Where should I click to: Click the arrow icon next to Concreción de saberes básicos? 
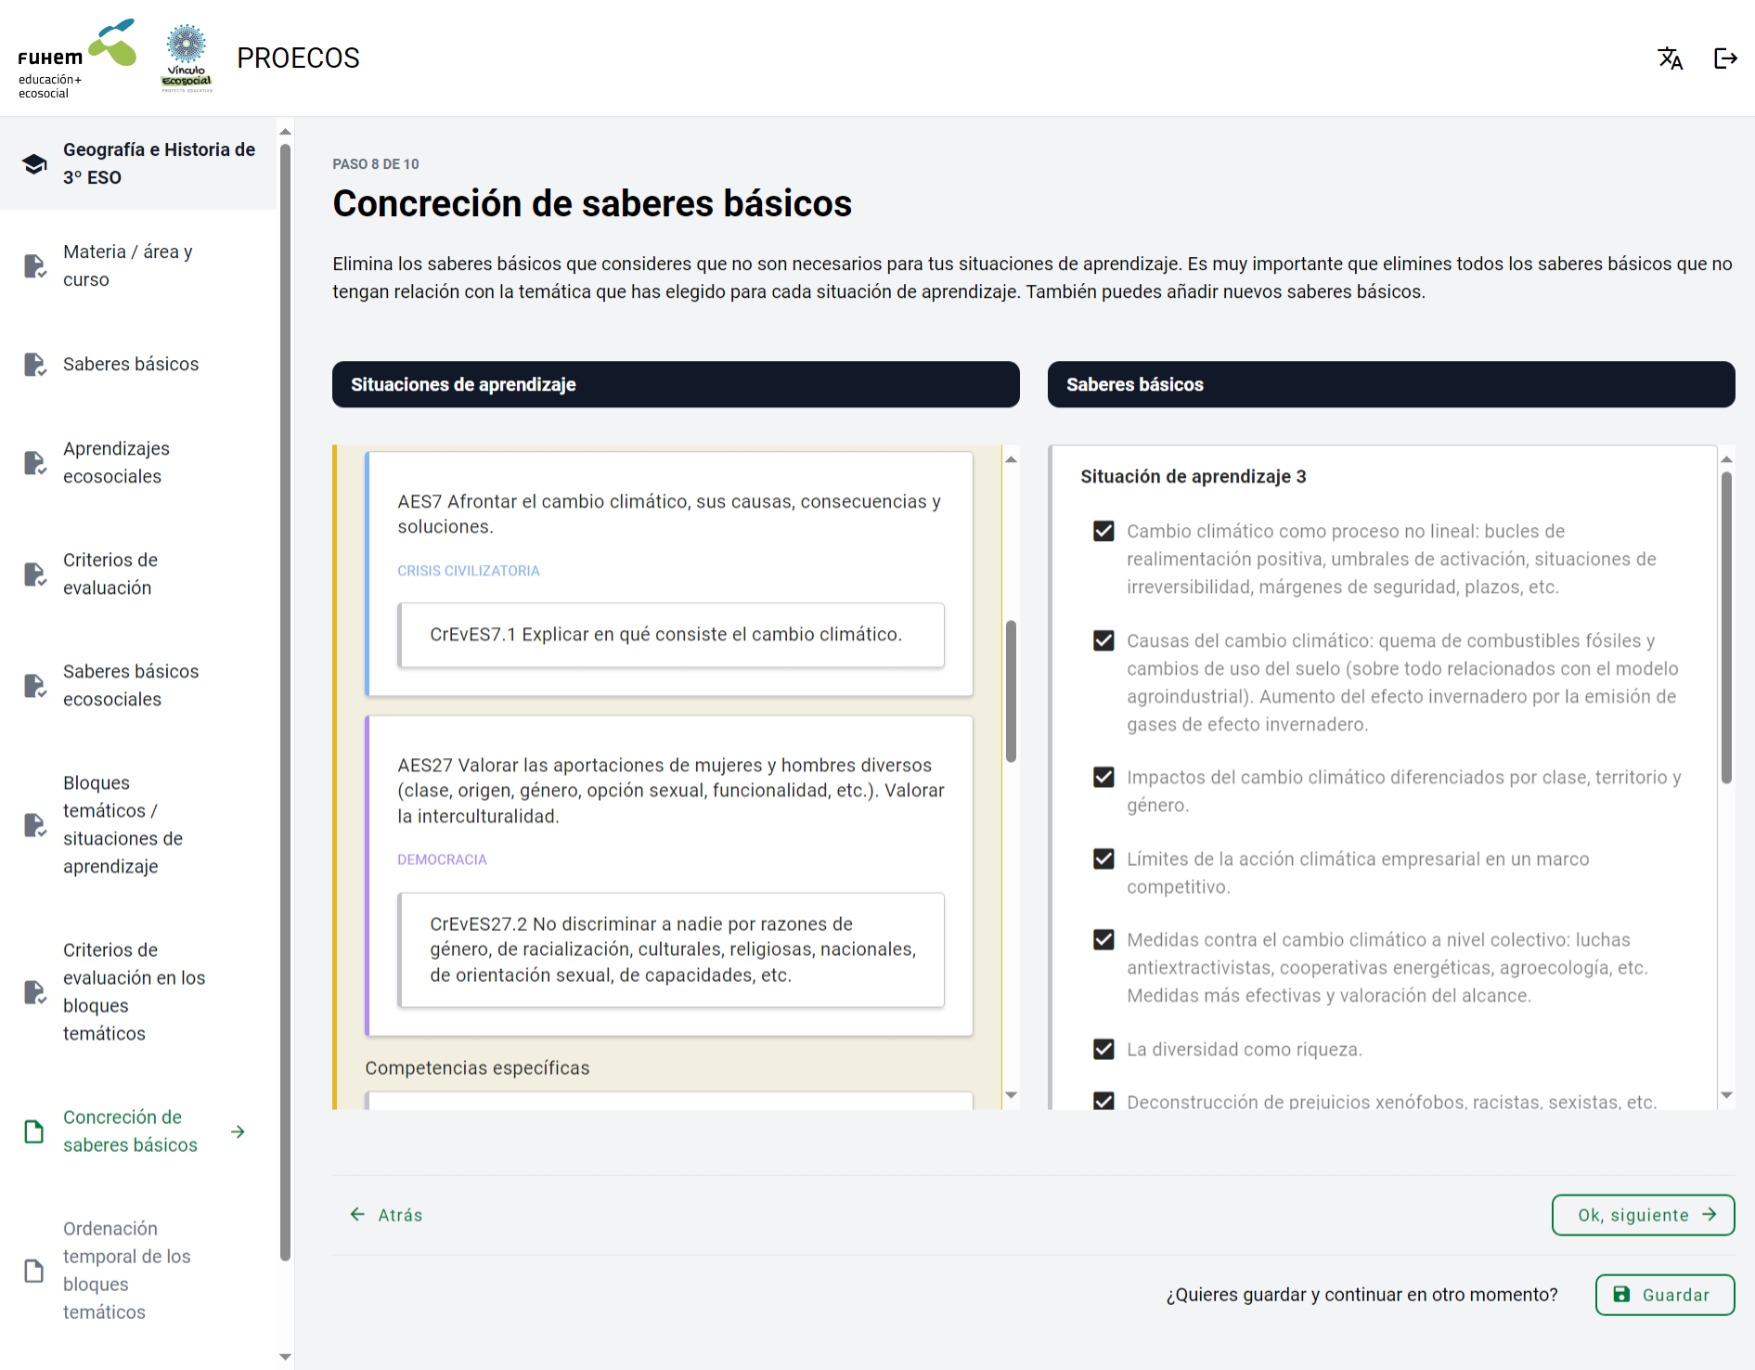pos(238,1131)
